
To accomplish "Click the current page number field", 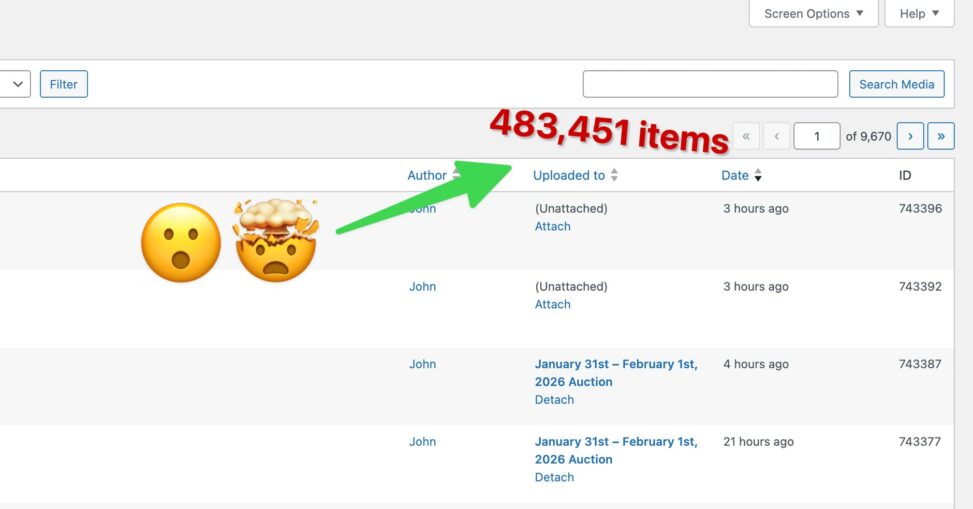I will (816, 136).
